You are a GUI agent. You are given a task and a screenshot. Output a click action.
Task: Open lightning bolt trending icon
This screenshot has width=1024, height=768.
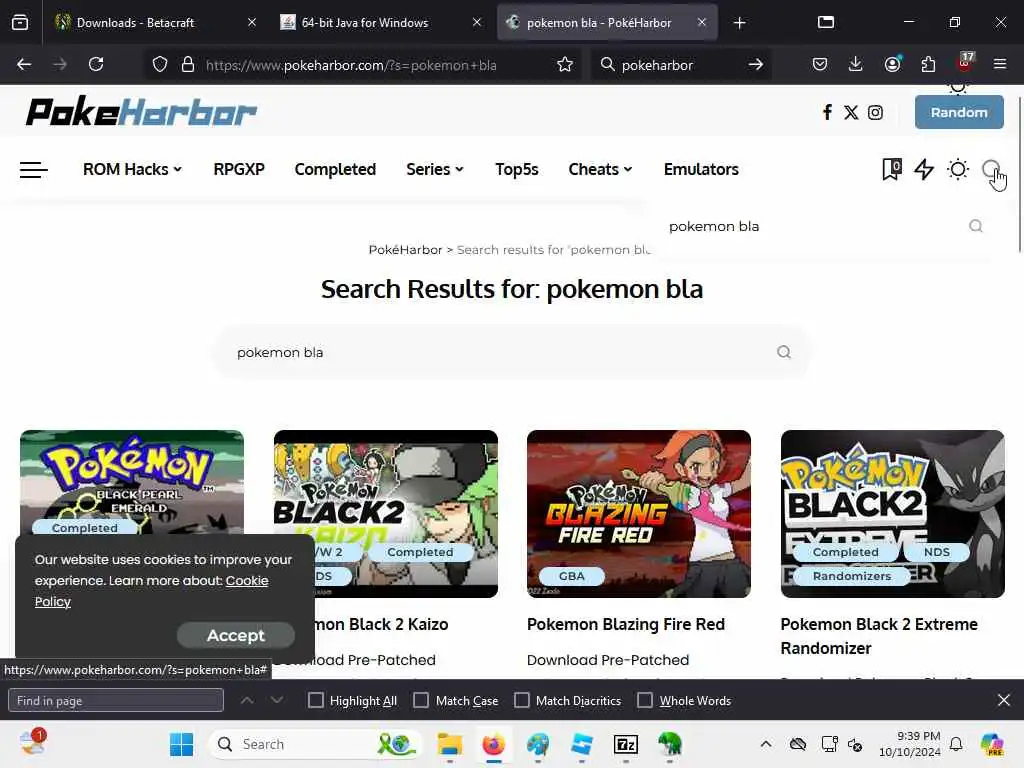(924, 169)
